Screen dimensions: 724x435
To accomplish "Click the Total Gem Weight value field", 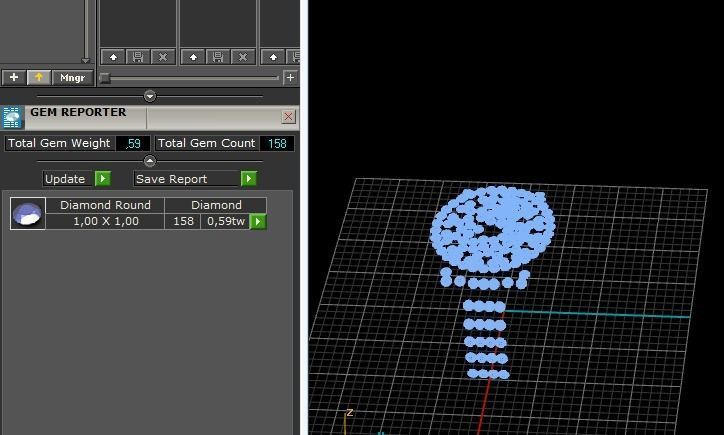I will pyautogui.click(x=133, y=144).
